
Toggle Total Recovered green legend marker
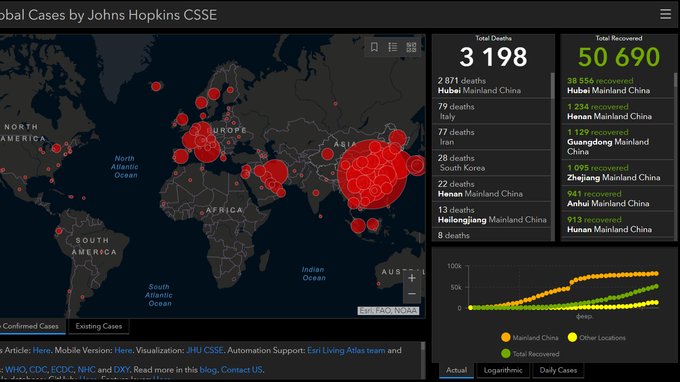click(505, 353)
